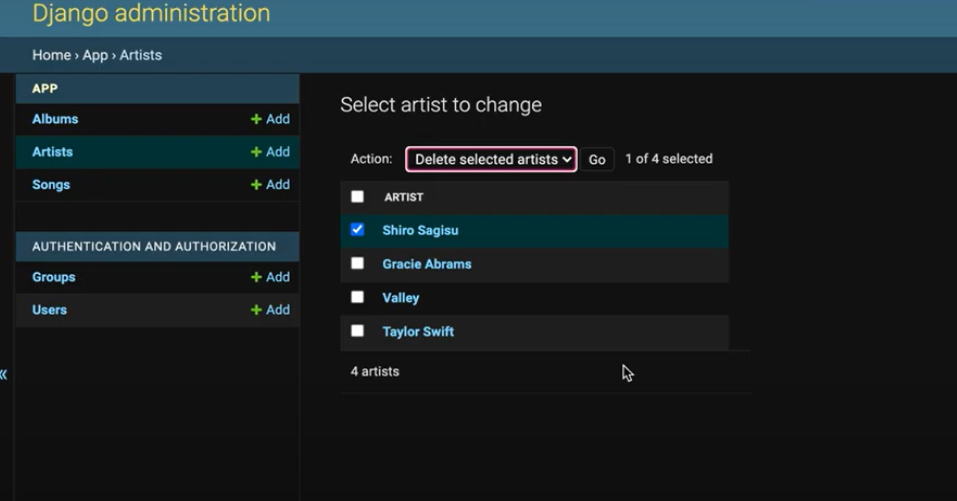Open Artists in the sidebar
The image size is (957, 501).
[x=52, y=152]
